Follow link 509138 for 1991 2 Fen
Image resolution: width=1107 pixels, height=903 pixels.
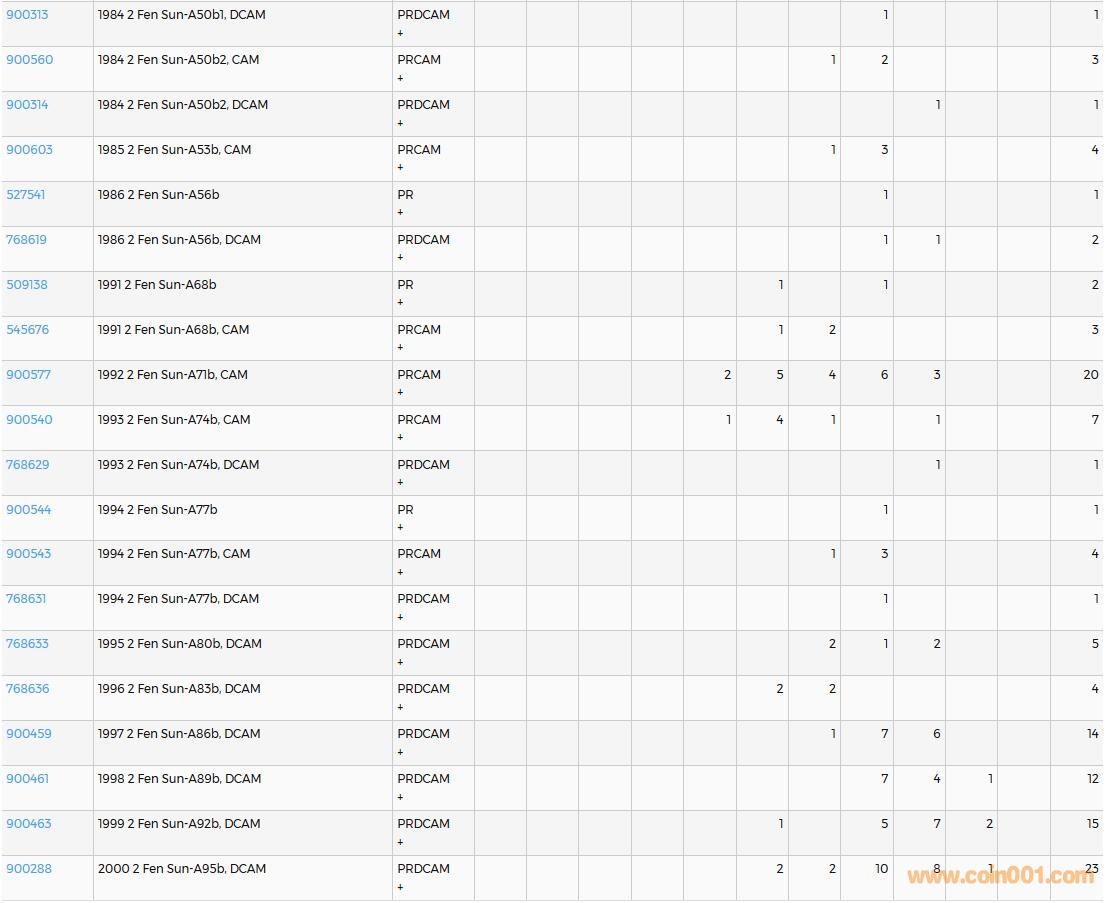[x=27, y=285]
